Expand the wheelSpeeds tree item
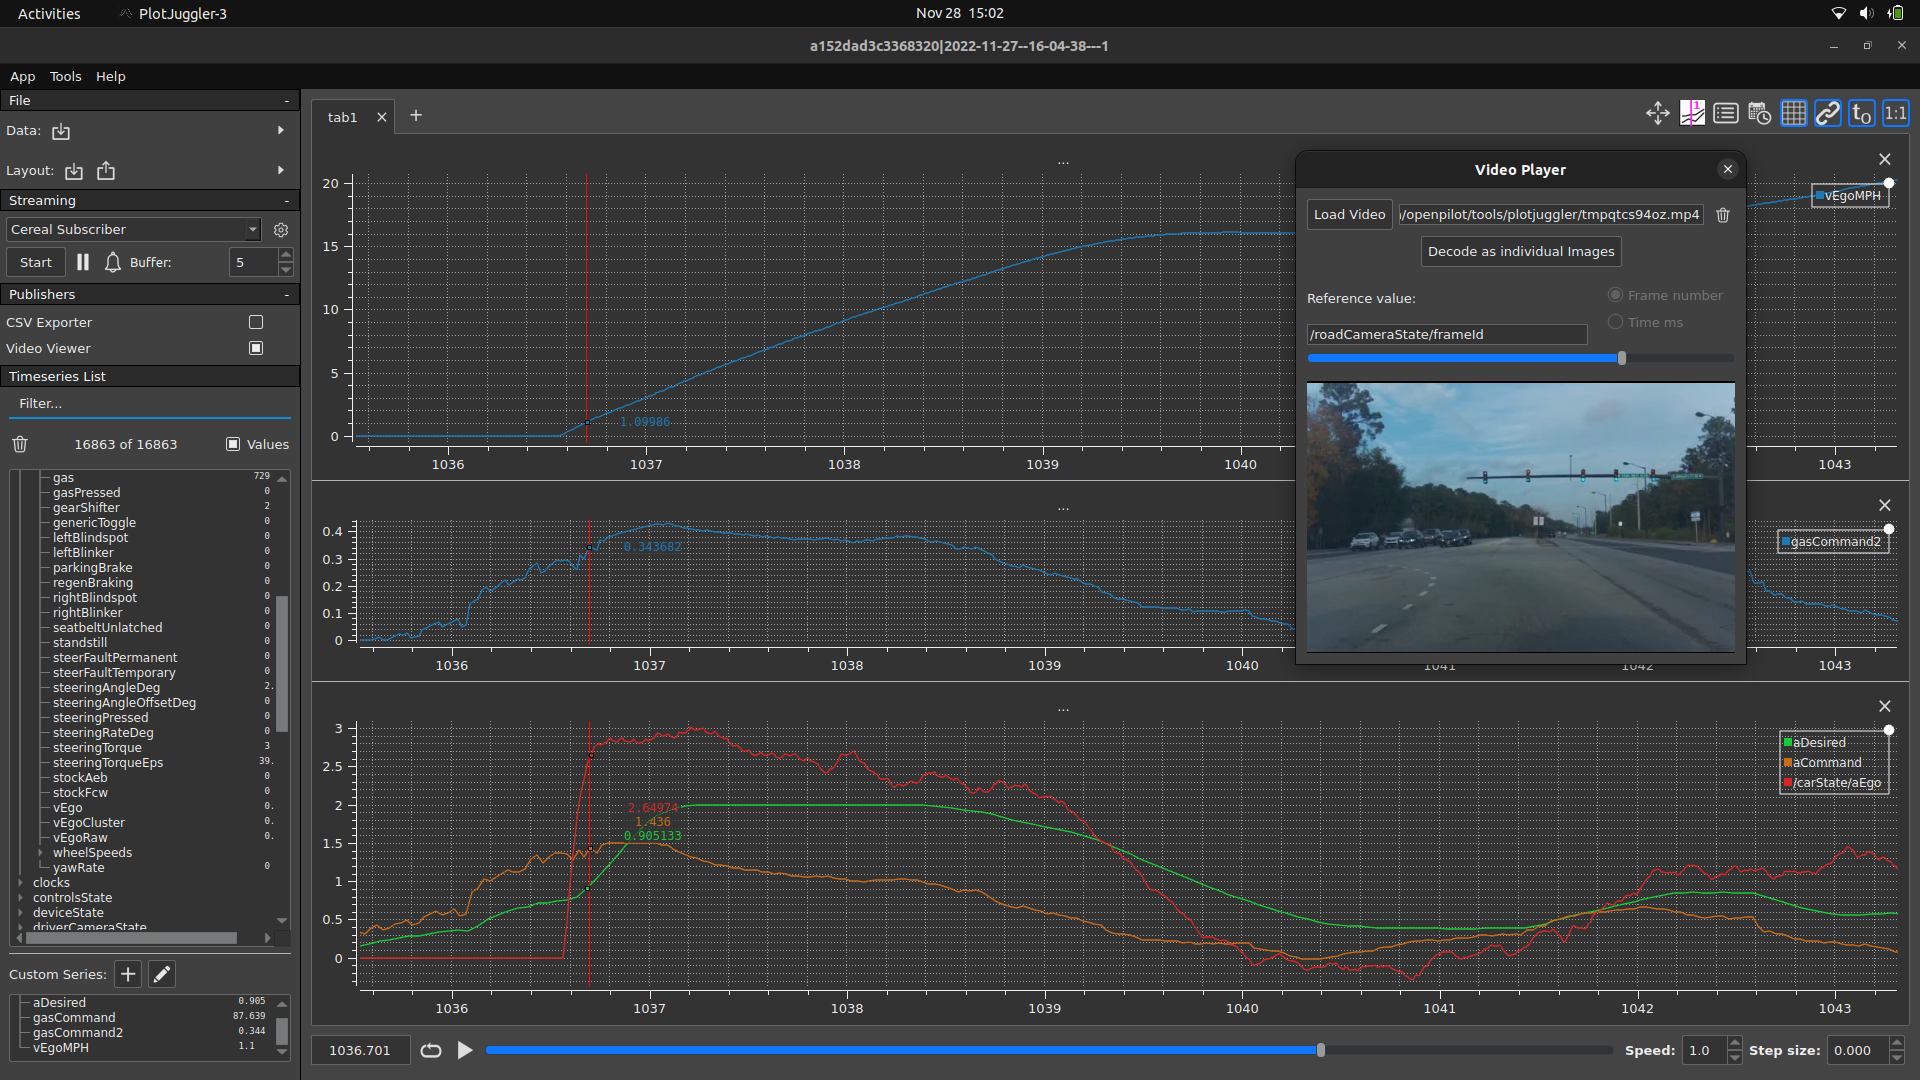 point(40,852)
